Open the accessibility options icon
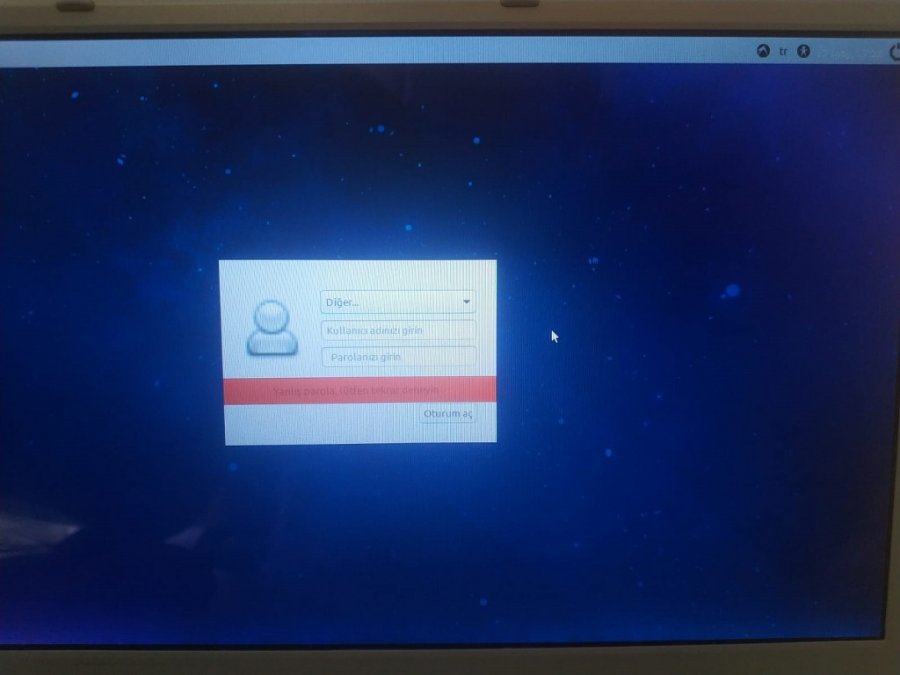Screen dimensions: 900x675 click(804, 51)
